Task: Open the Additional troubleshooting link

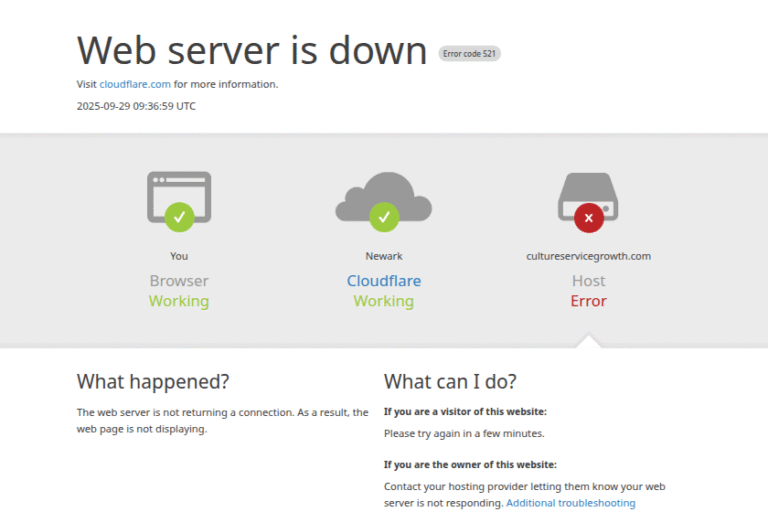Action: (570, 503)
